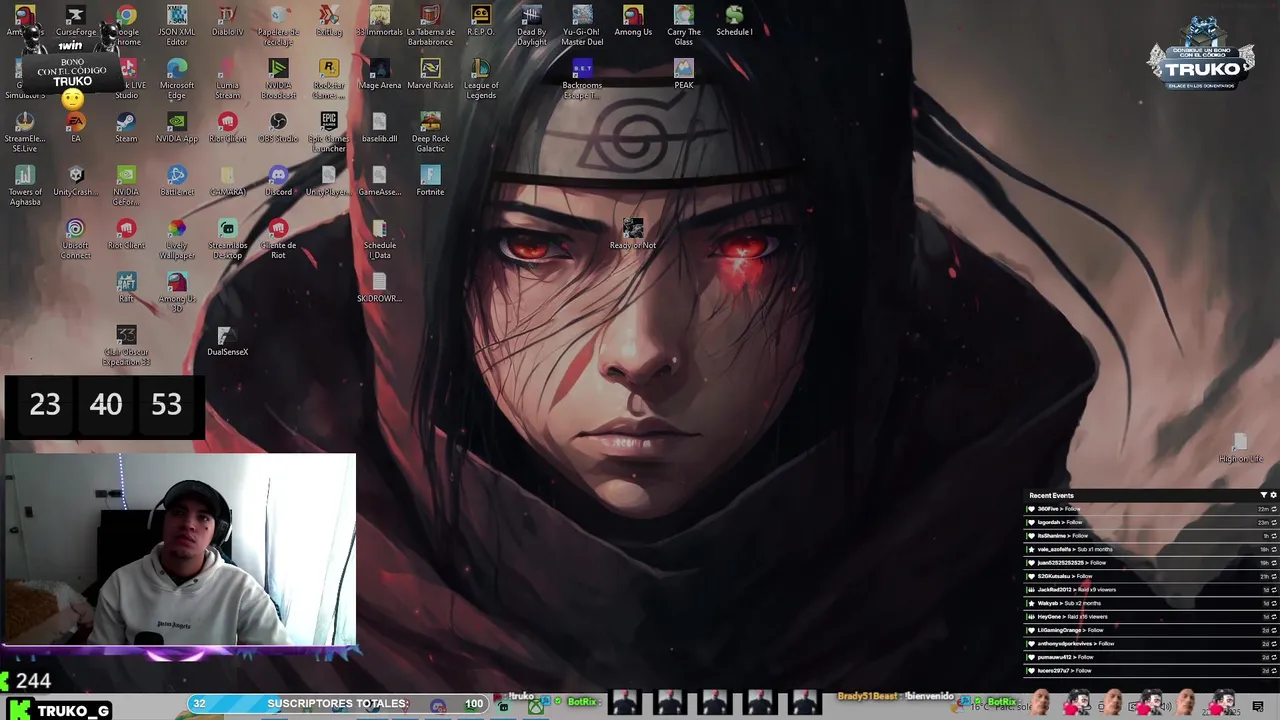1280x720 pixels.
Task: Select the UnityCrashHandler file icon
Action: pos(76,180)
